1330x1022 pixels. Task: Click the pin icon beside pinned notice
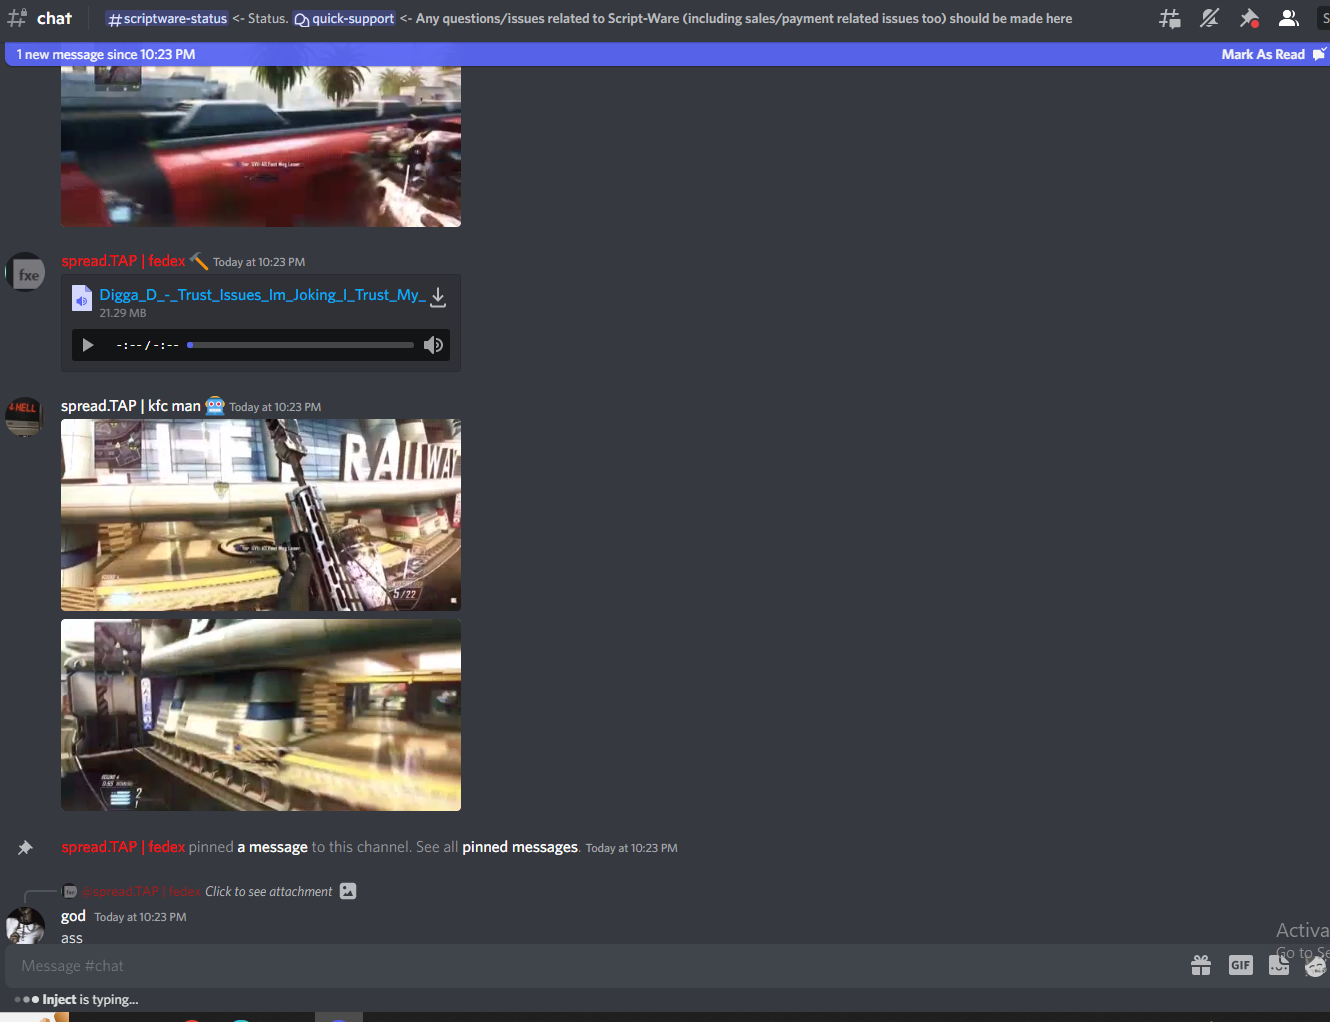[x=25, y=848]
